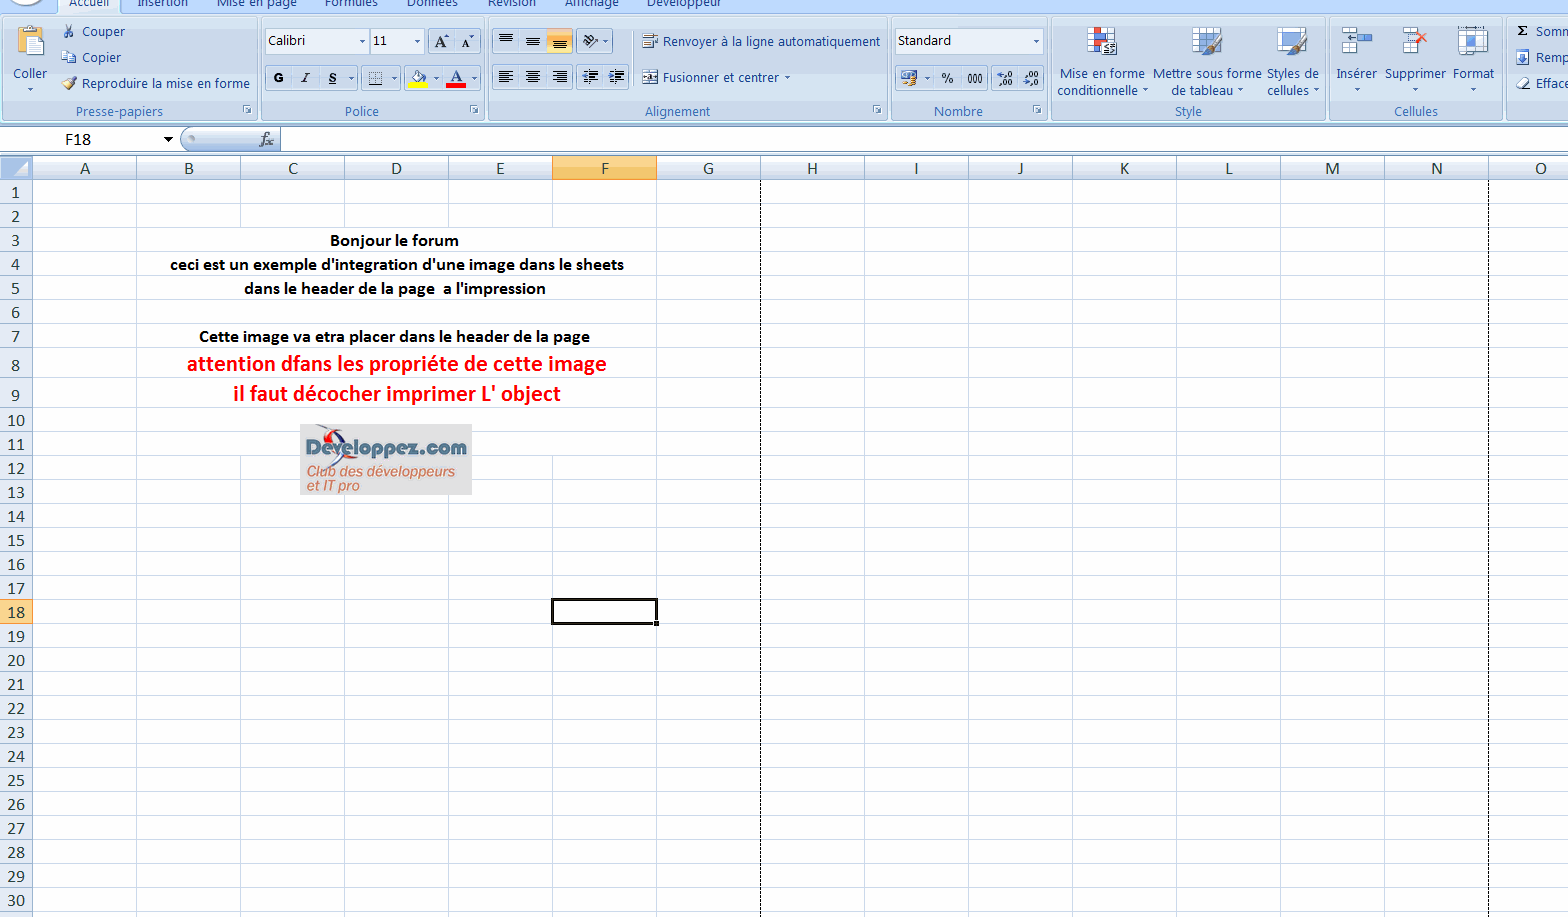Toggle bottom vertical alignment
Image resolution: width=1568 pixels, height=917 pixels.
pos(560,41)
